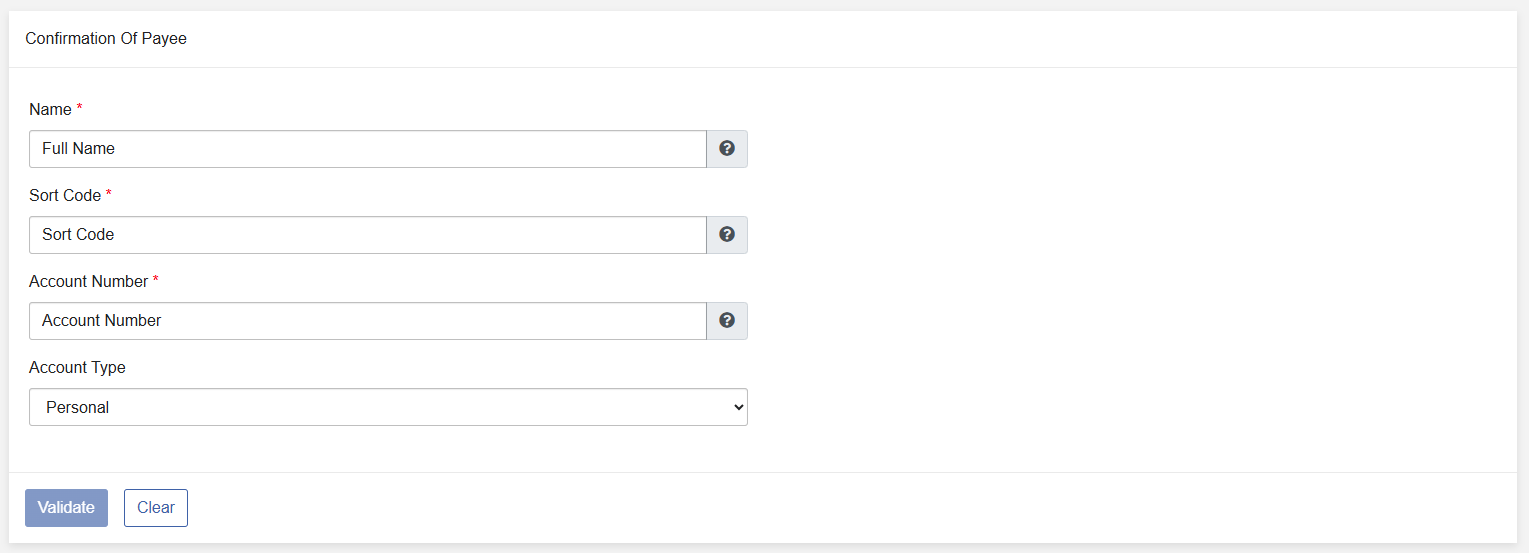Click the footer bar containing Validate and Clear
The width and height of the screenshot is (1529, 553).
pyautogui.click(x=763, y=508)
